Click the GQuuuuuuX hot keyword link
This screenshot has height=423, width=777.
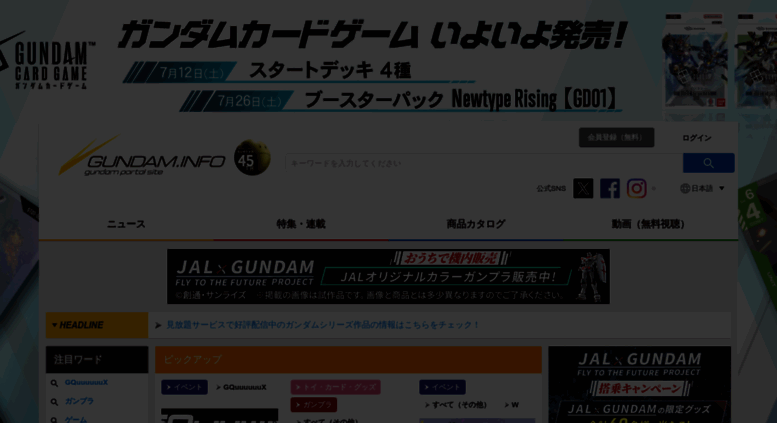(x=86, y=382)
